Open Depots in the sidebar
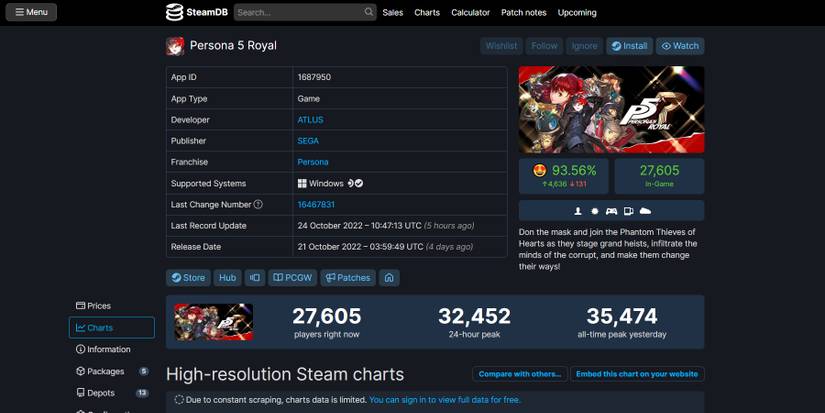Screen dimensions: 825x413 tap(112, 393)
